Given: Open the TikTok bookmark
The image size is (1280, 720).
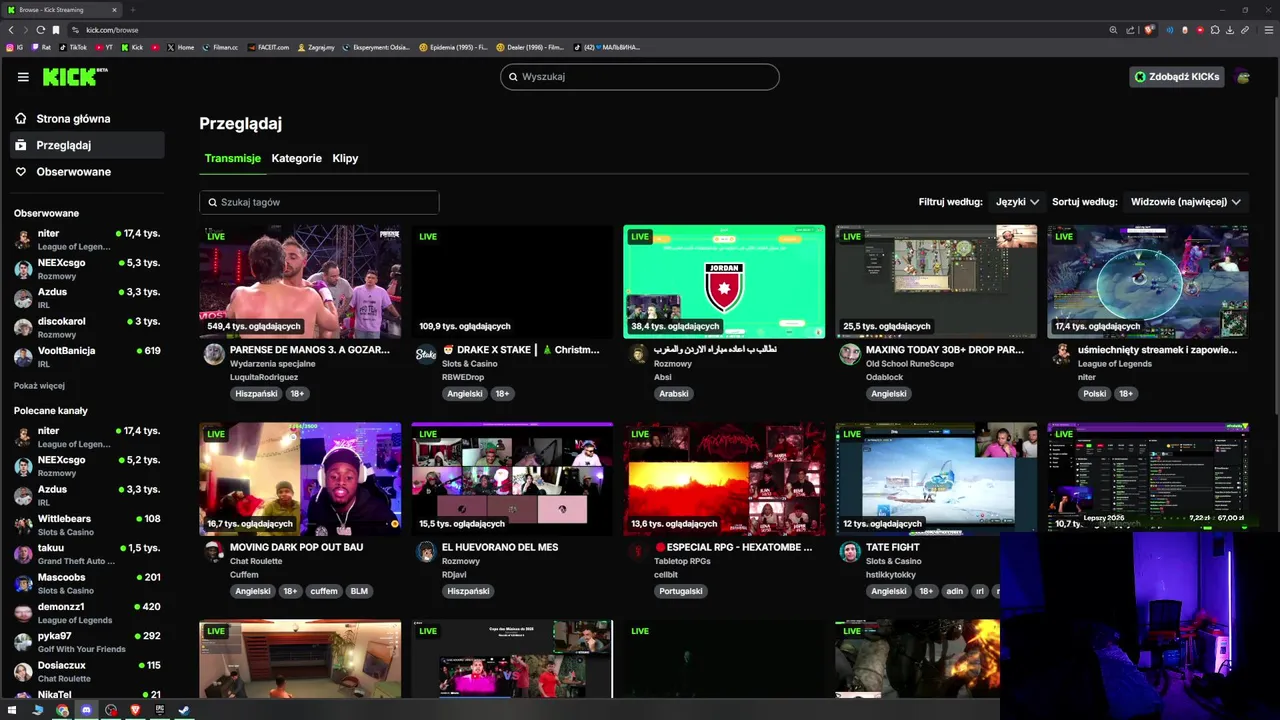Looking at the screenshot, I should (x=73, y=47).
